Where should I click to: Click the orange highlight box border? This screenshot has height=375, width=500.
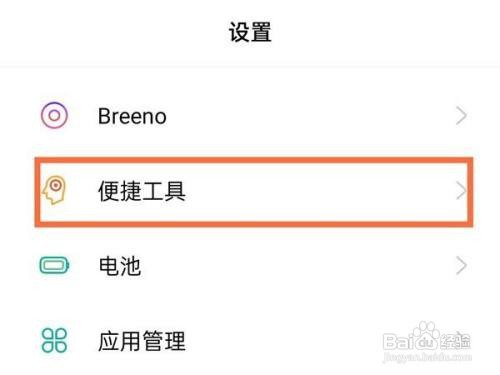[x=254, y=160]
